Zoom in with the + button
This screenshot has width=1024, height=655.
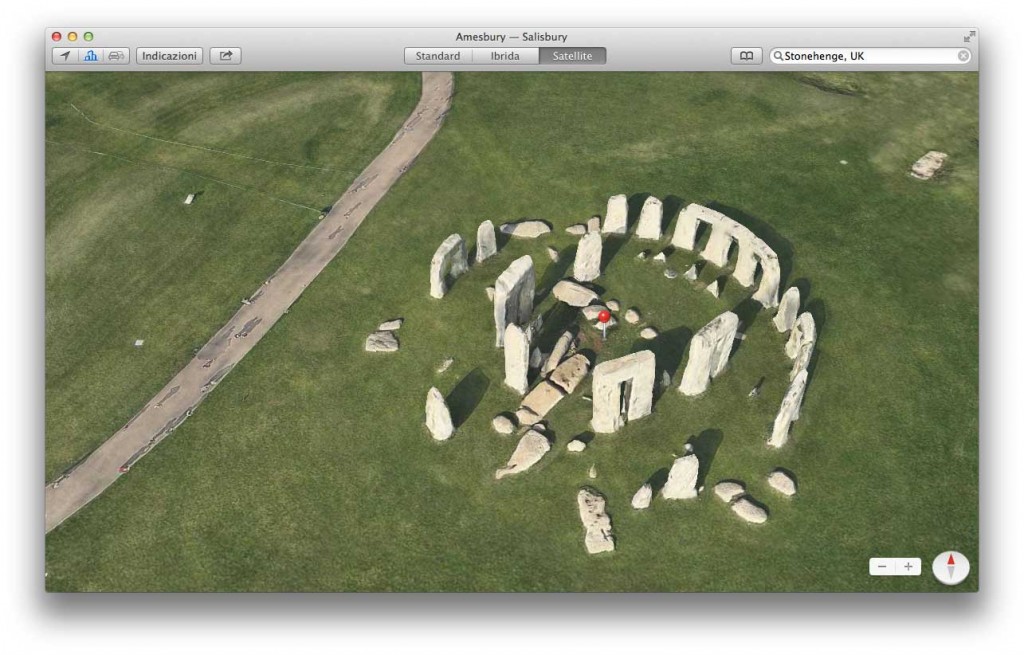point(908,566)
